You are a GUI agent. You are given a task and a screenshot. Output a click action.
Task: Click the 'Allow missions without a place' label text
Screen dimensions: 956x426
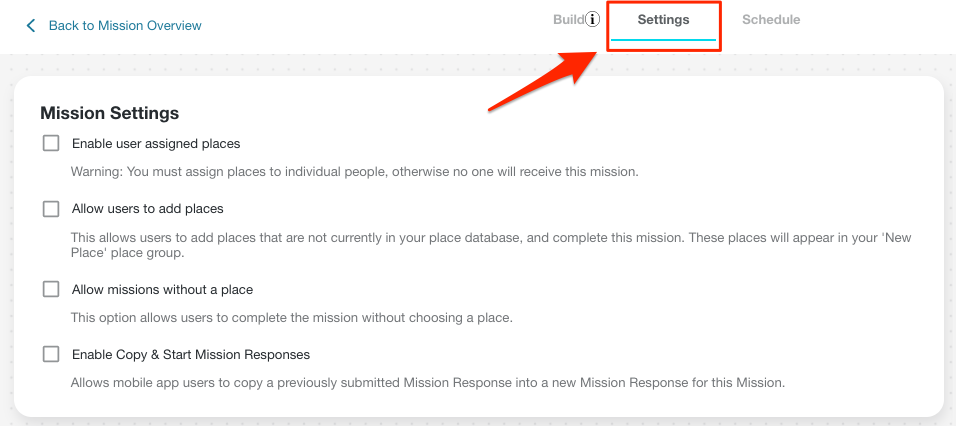click(x=162, y=290)
